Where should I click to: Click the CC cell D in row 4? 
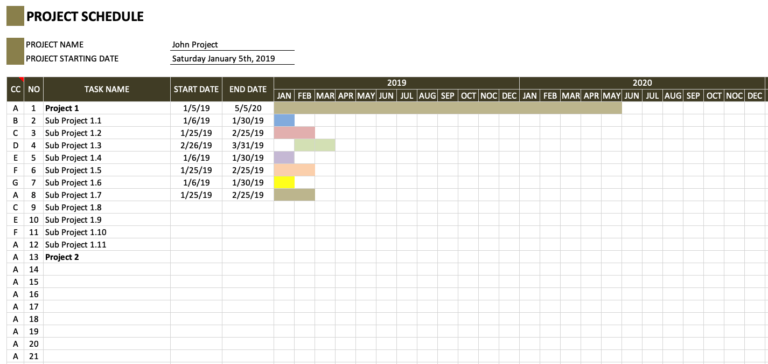pyautogui.click(x=16, y=146)
